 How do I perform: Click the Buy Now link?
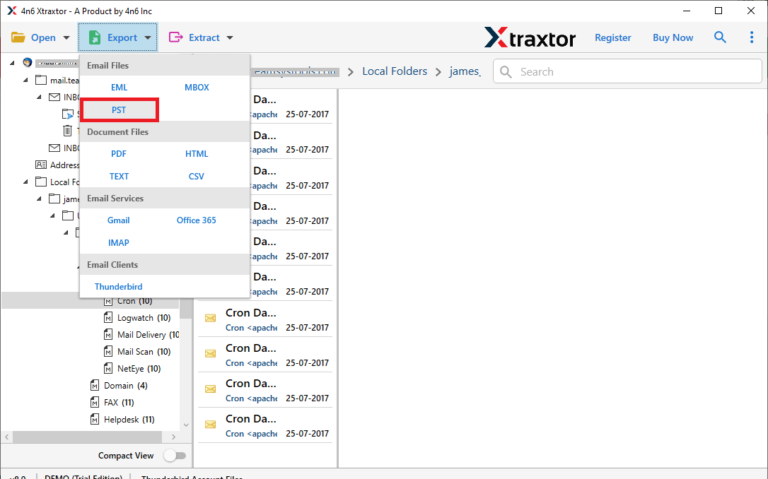click(x=672, y=38)
